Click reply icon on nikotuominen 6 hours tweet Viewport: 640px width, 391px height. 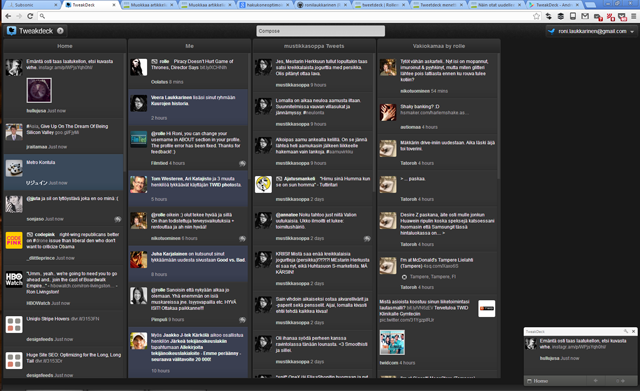point(242,238)
